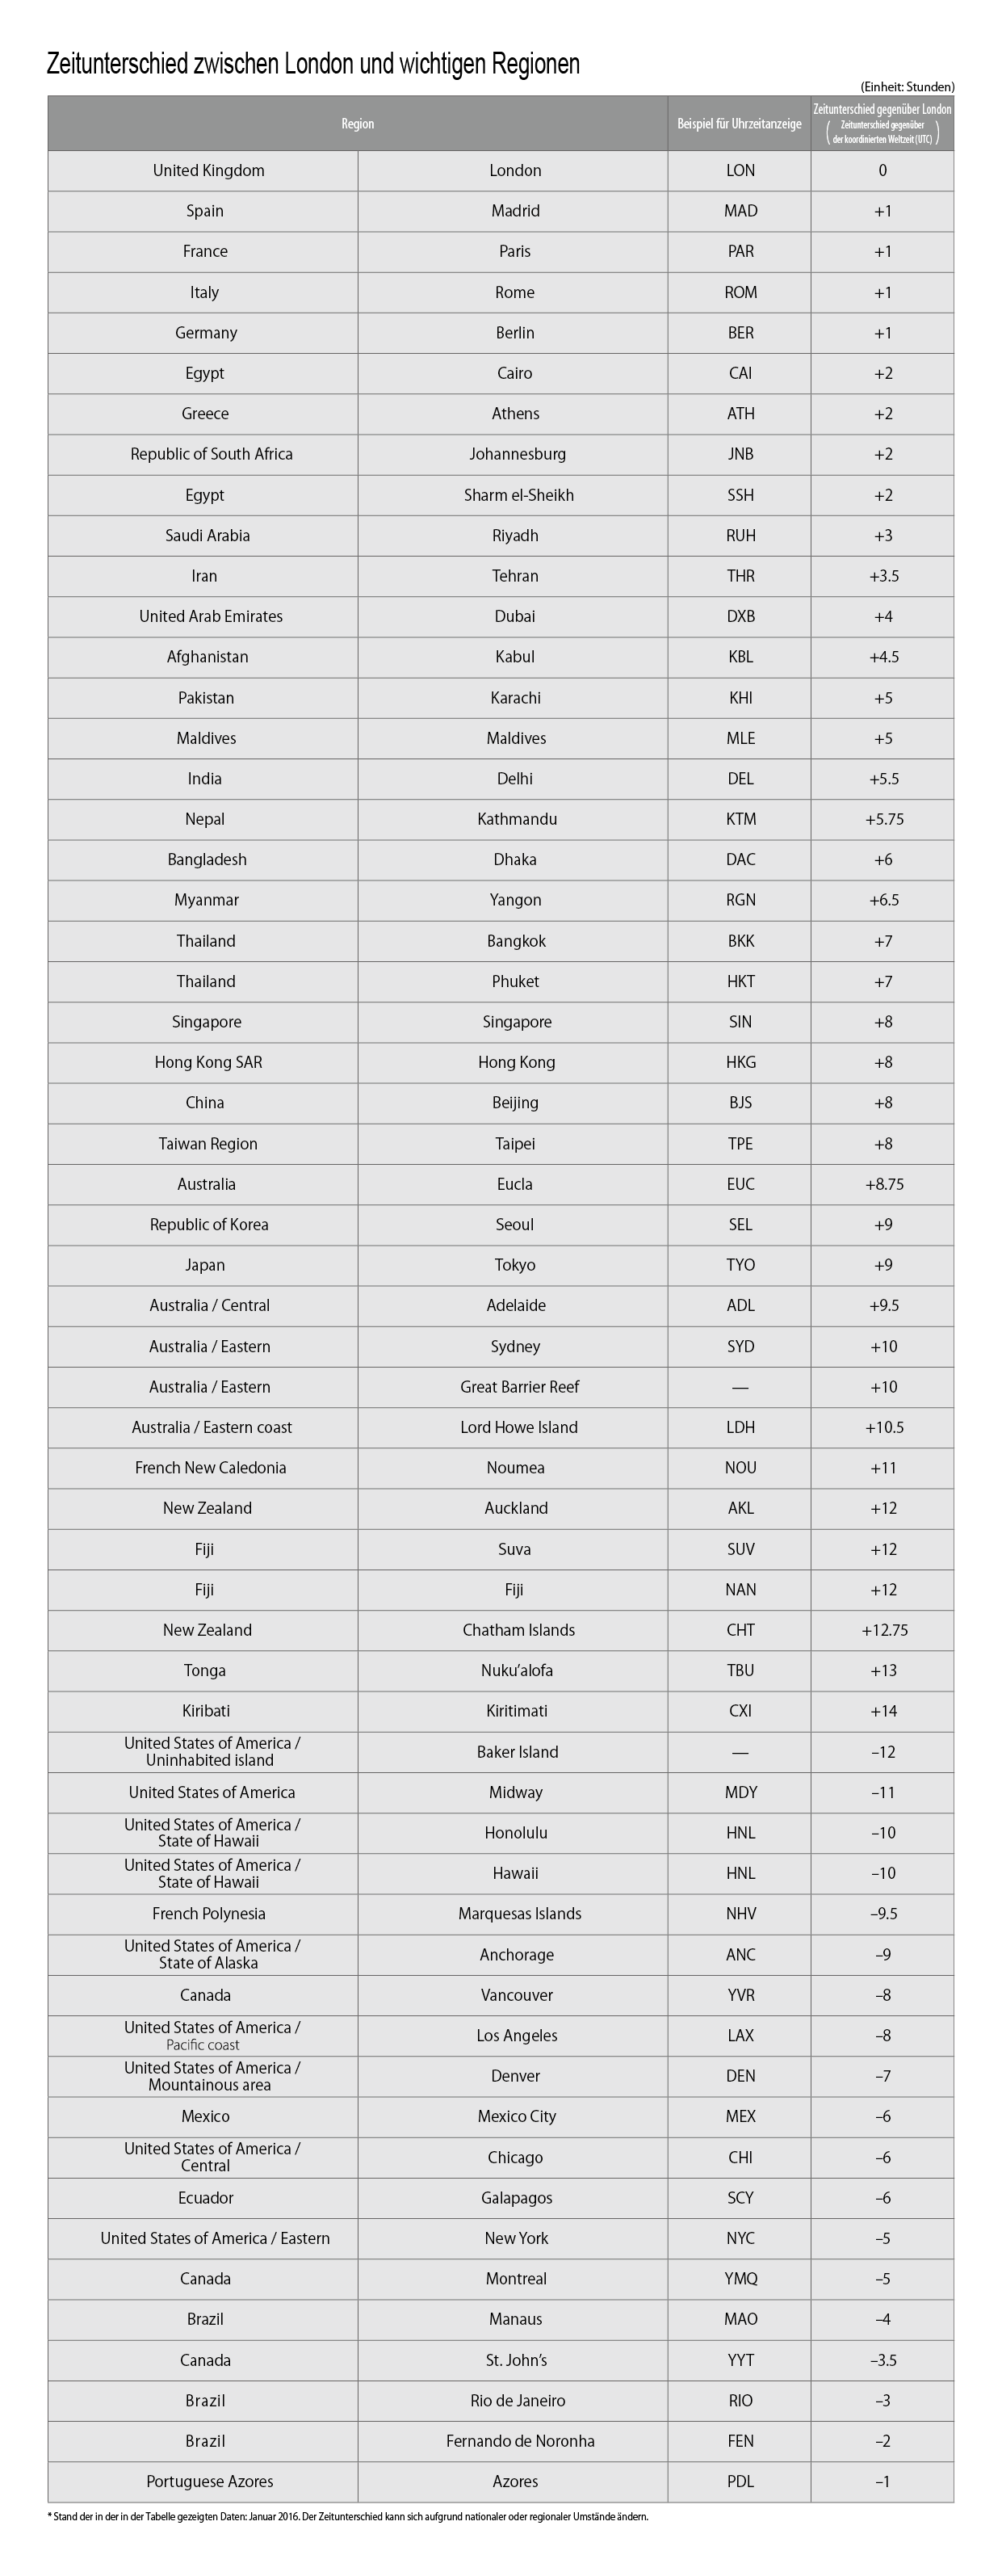Click the 'Kathmandu' city cell

click(516, 819)
